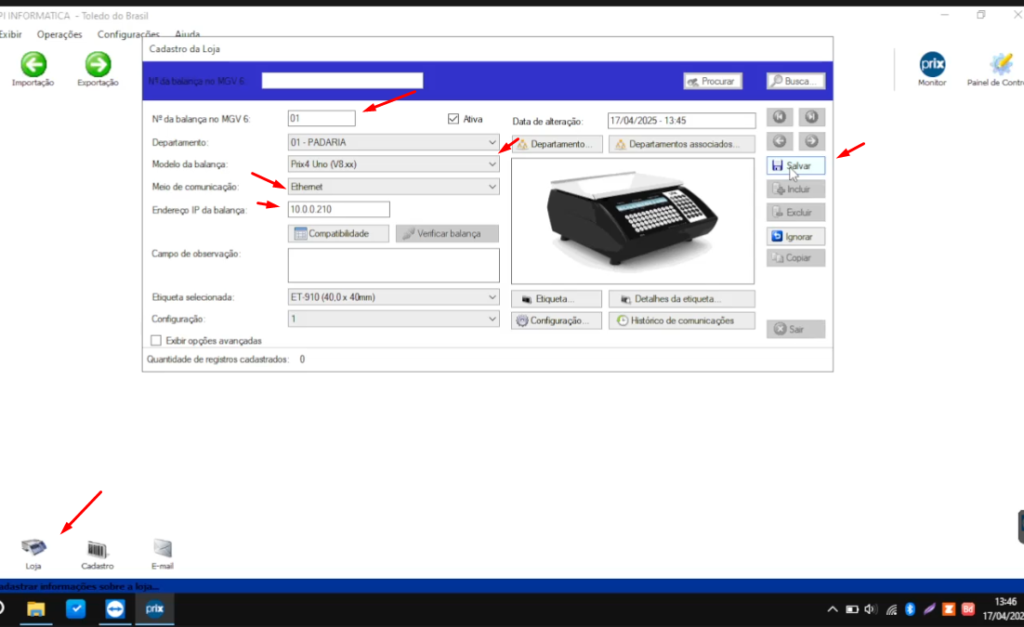The image size is (1024, 627).
Task: Click the Salvar button
Action: pyautogui.click(x=796, y=165)
